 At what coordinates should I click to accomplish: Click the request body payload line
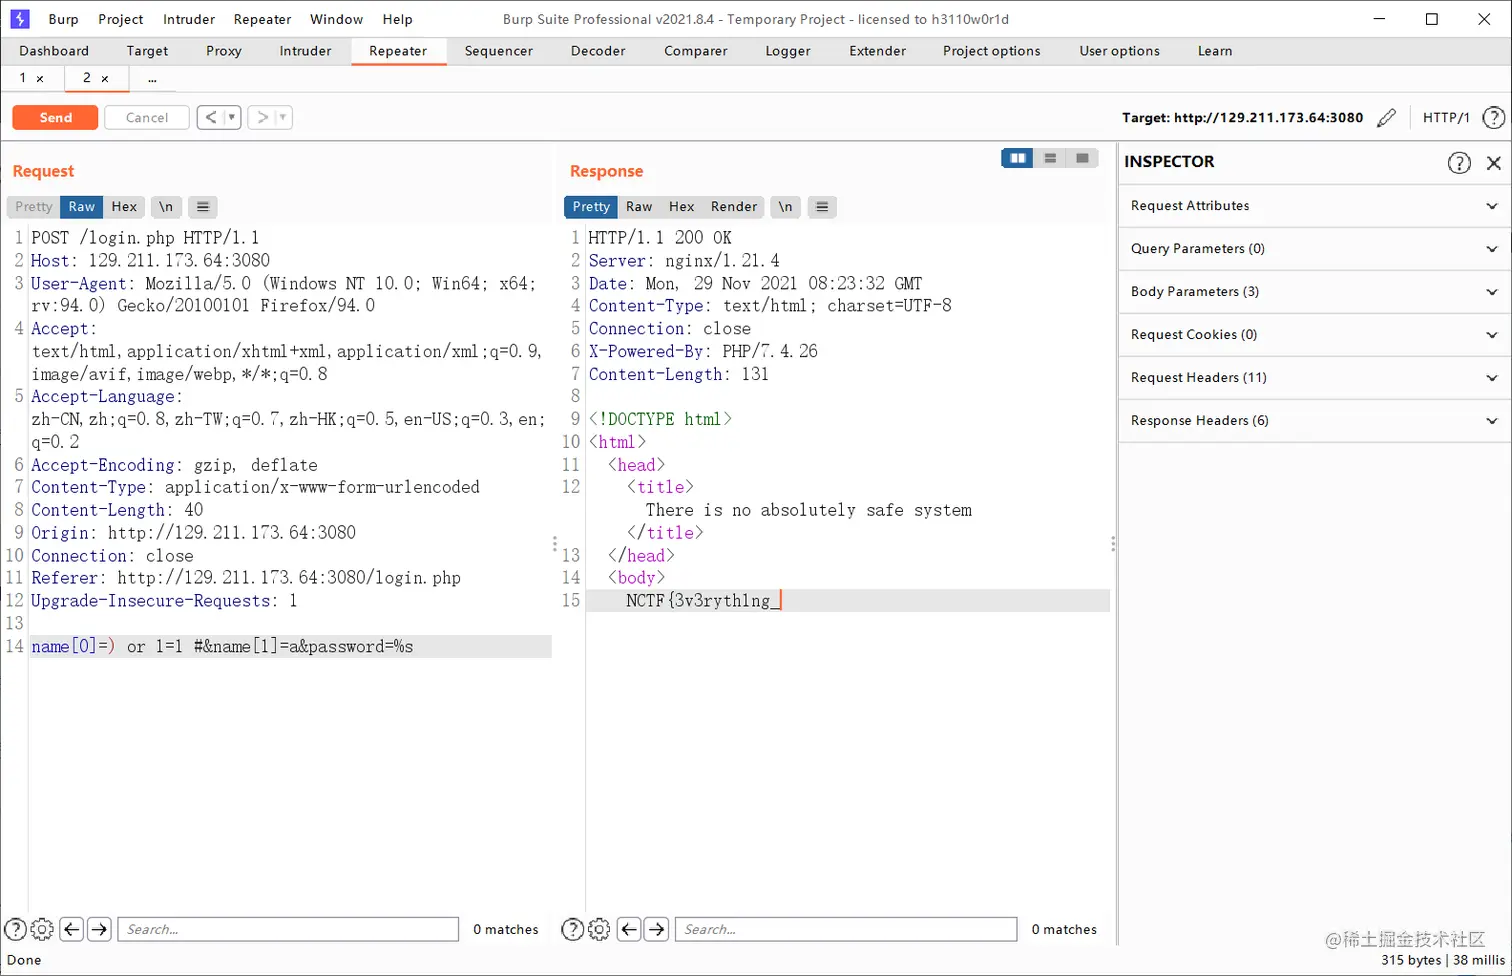pyautogui.click(x=290, y=647)
